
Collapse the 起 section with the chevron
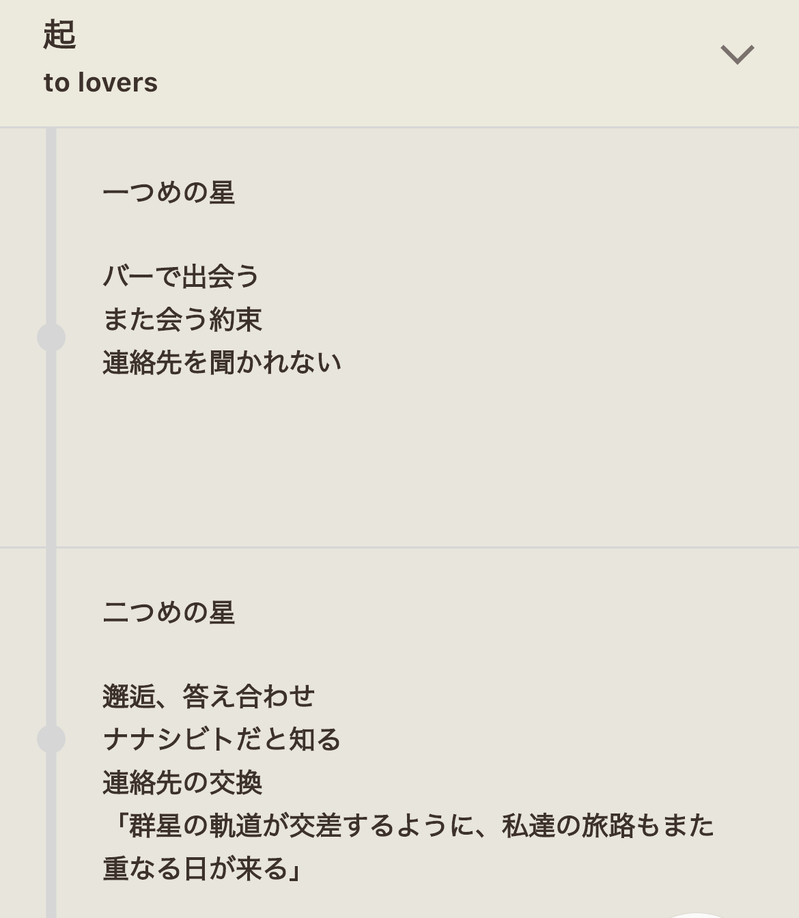click(737, 54)
